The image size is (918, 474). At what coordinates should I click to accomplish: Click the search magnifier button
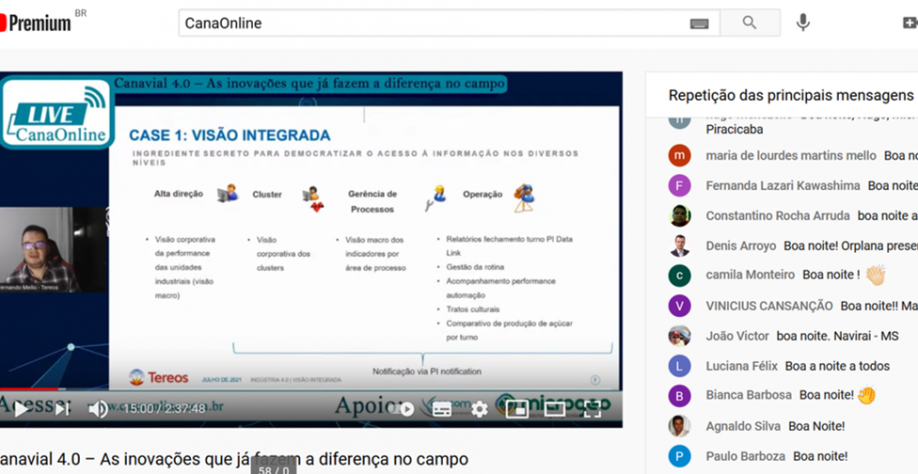point(749,23)
